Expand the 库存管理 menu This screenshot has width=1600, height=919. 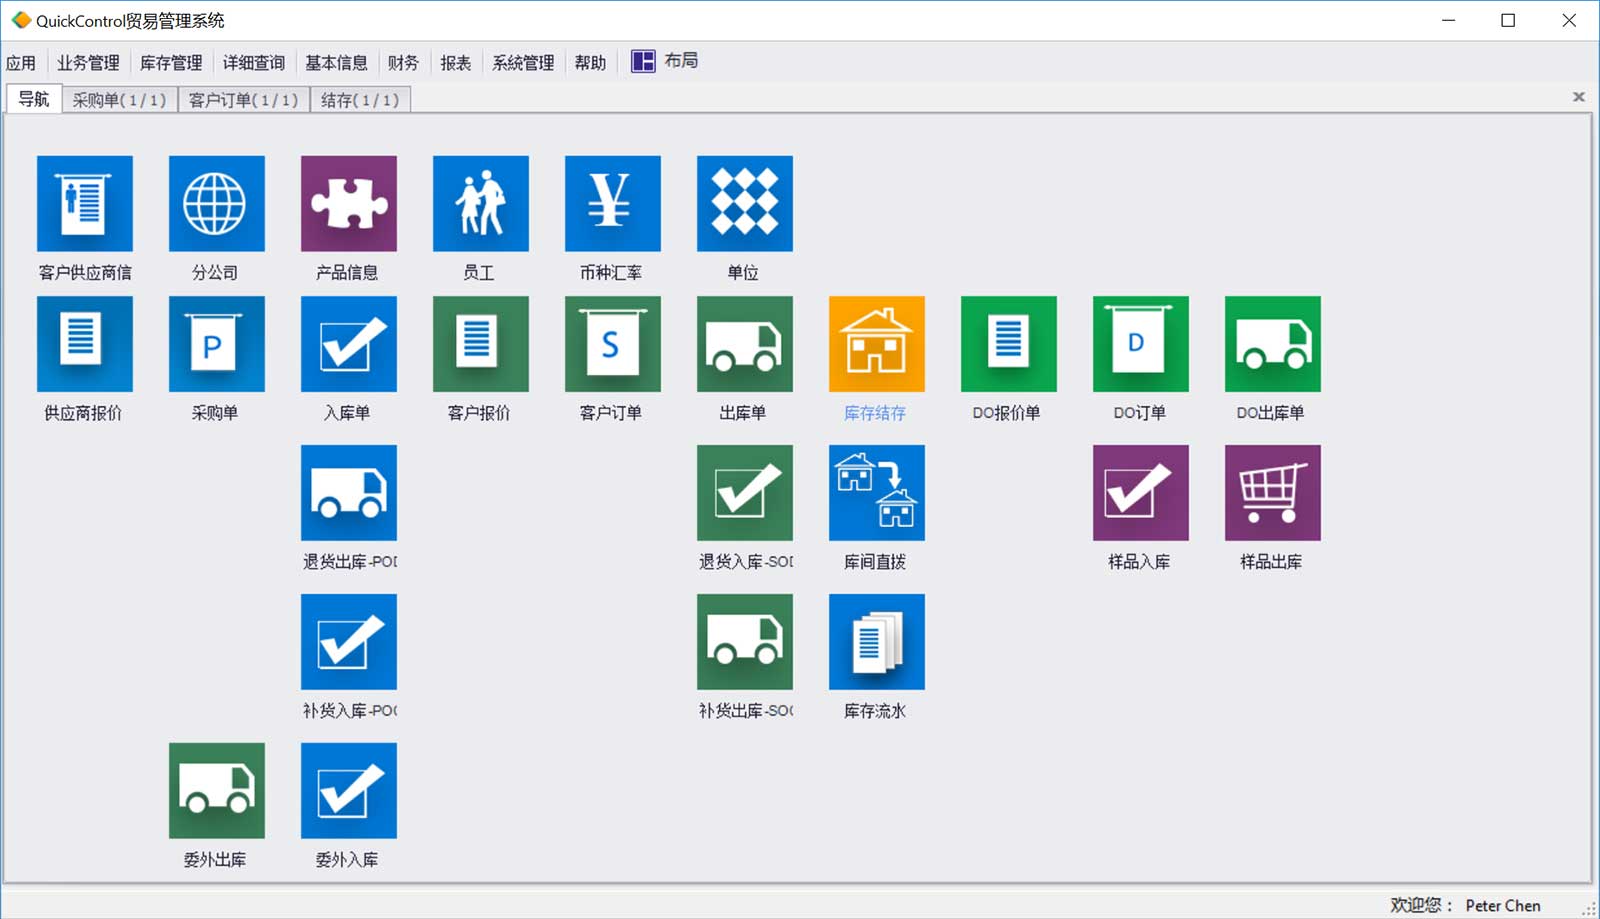[171, 63]
